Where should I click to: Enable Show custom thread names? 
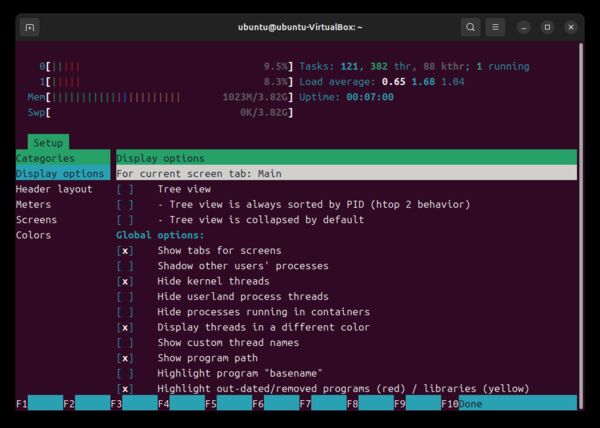[125, 343]
